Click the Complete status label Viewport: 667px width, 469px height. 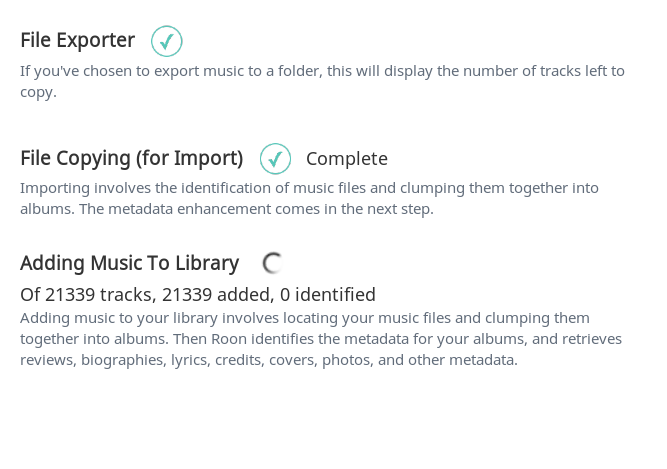(x=347, y=159)
